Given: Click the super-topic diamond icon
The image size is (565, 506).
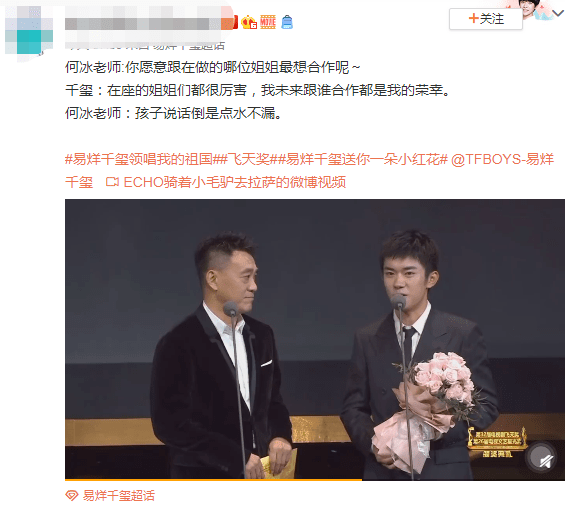Looking at the screenshot, I should click(72, 496).
